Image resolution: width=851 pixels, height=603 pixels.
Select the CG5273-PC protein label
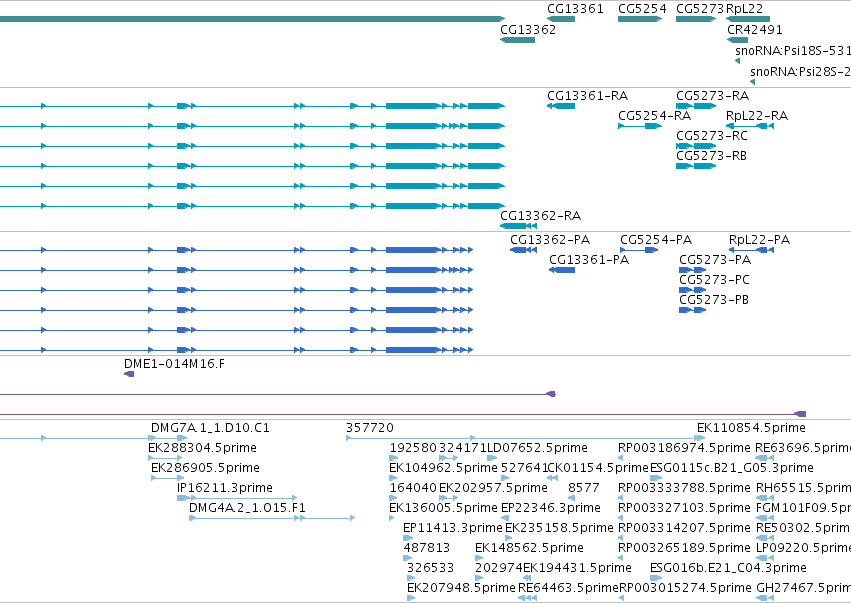pyautogui.click(x=714, y=280)
